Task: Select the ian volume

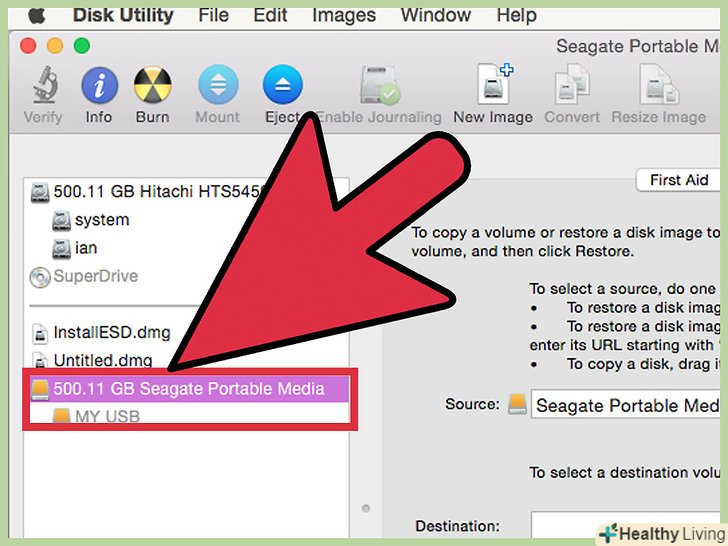Action: coord(186,248)
